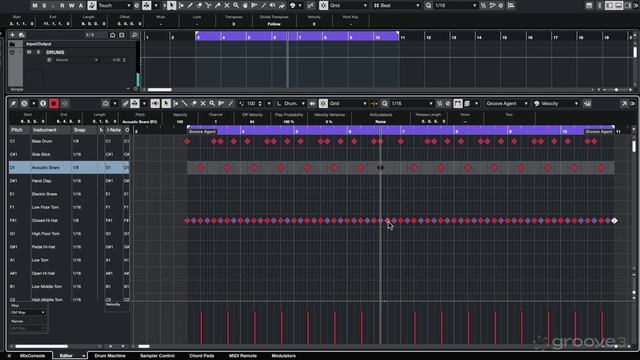Click the track search magnifier icon

(x=134, y=36)
